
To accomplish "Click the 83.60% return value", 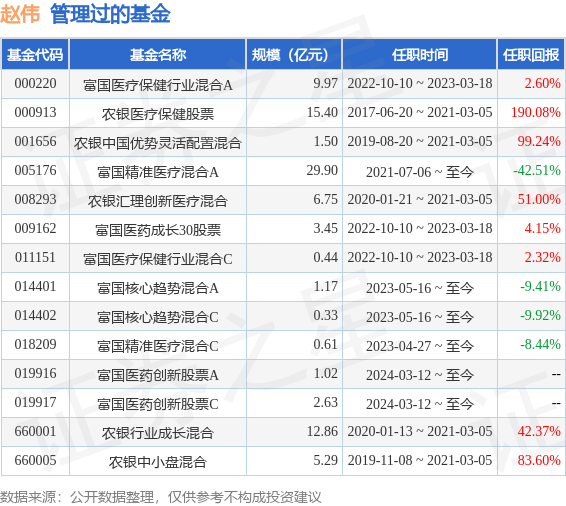I will (x=539, y=460).
